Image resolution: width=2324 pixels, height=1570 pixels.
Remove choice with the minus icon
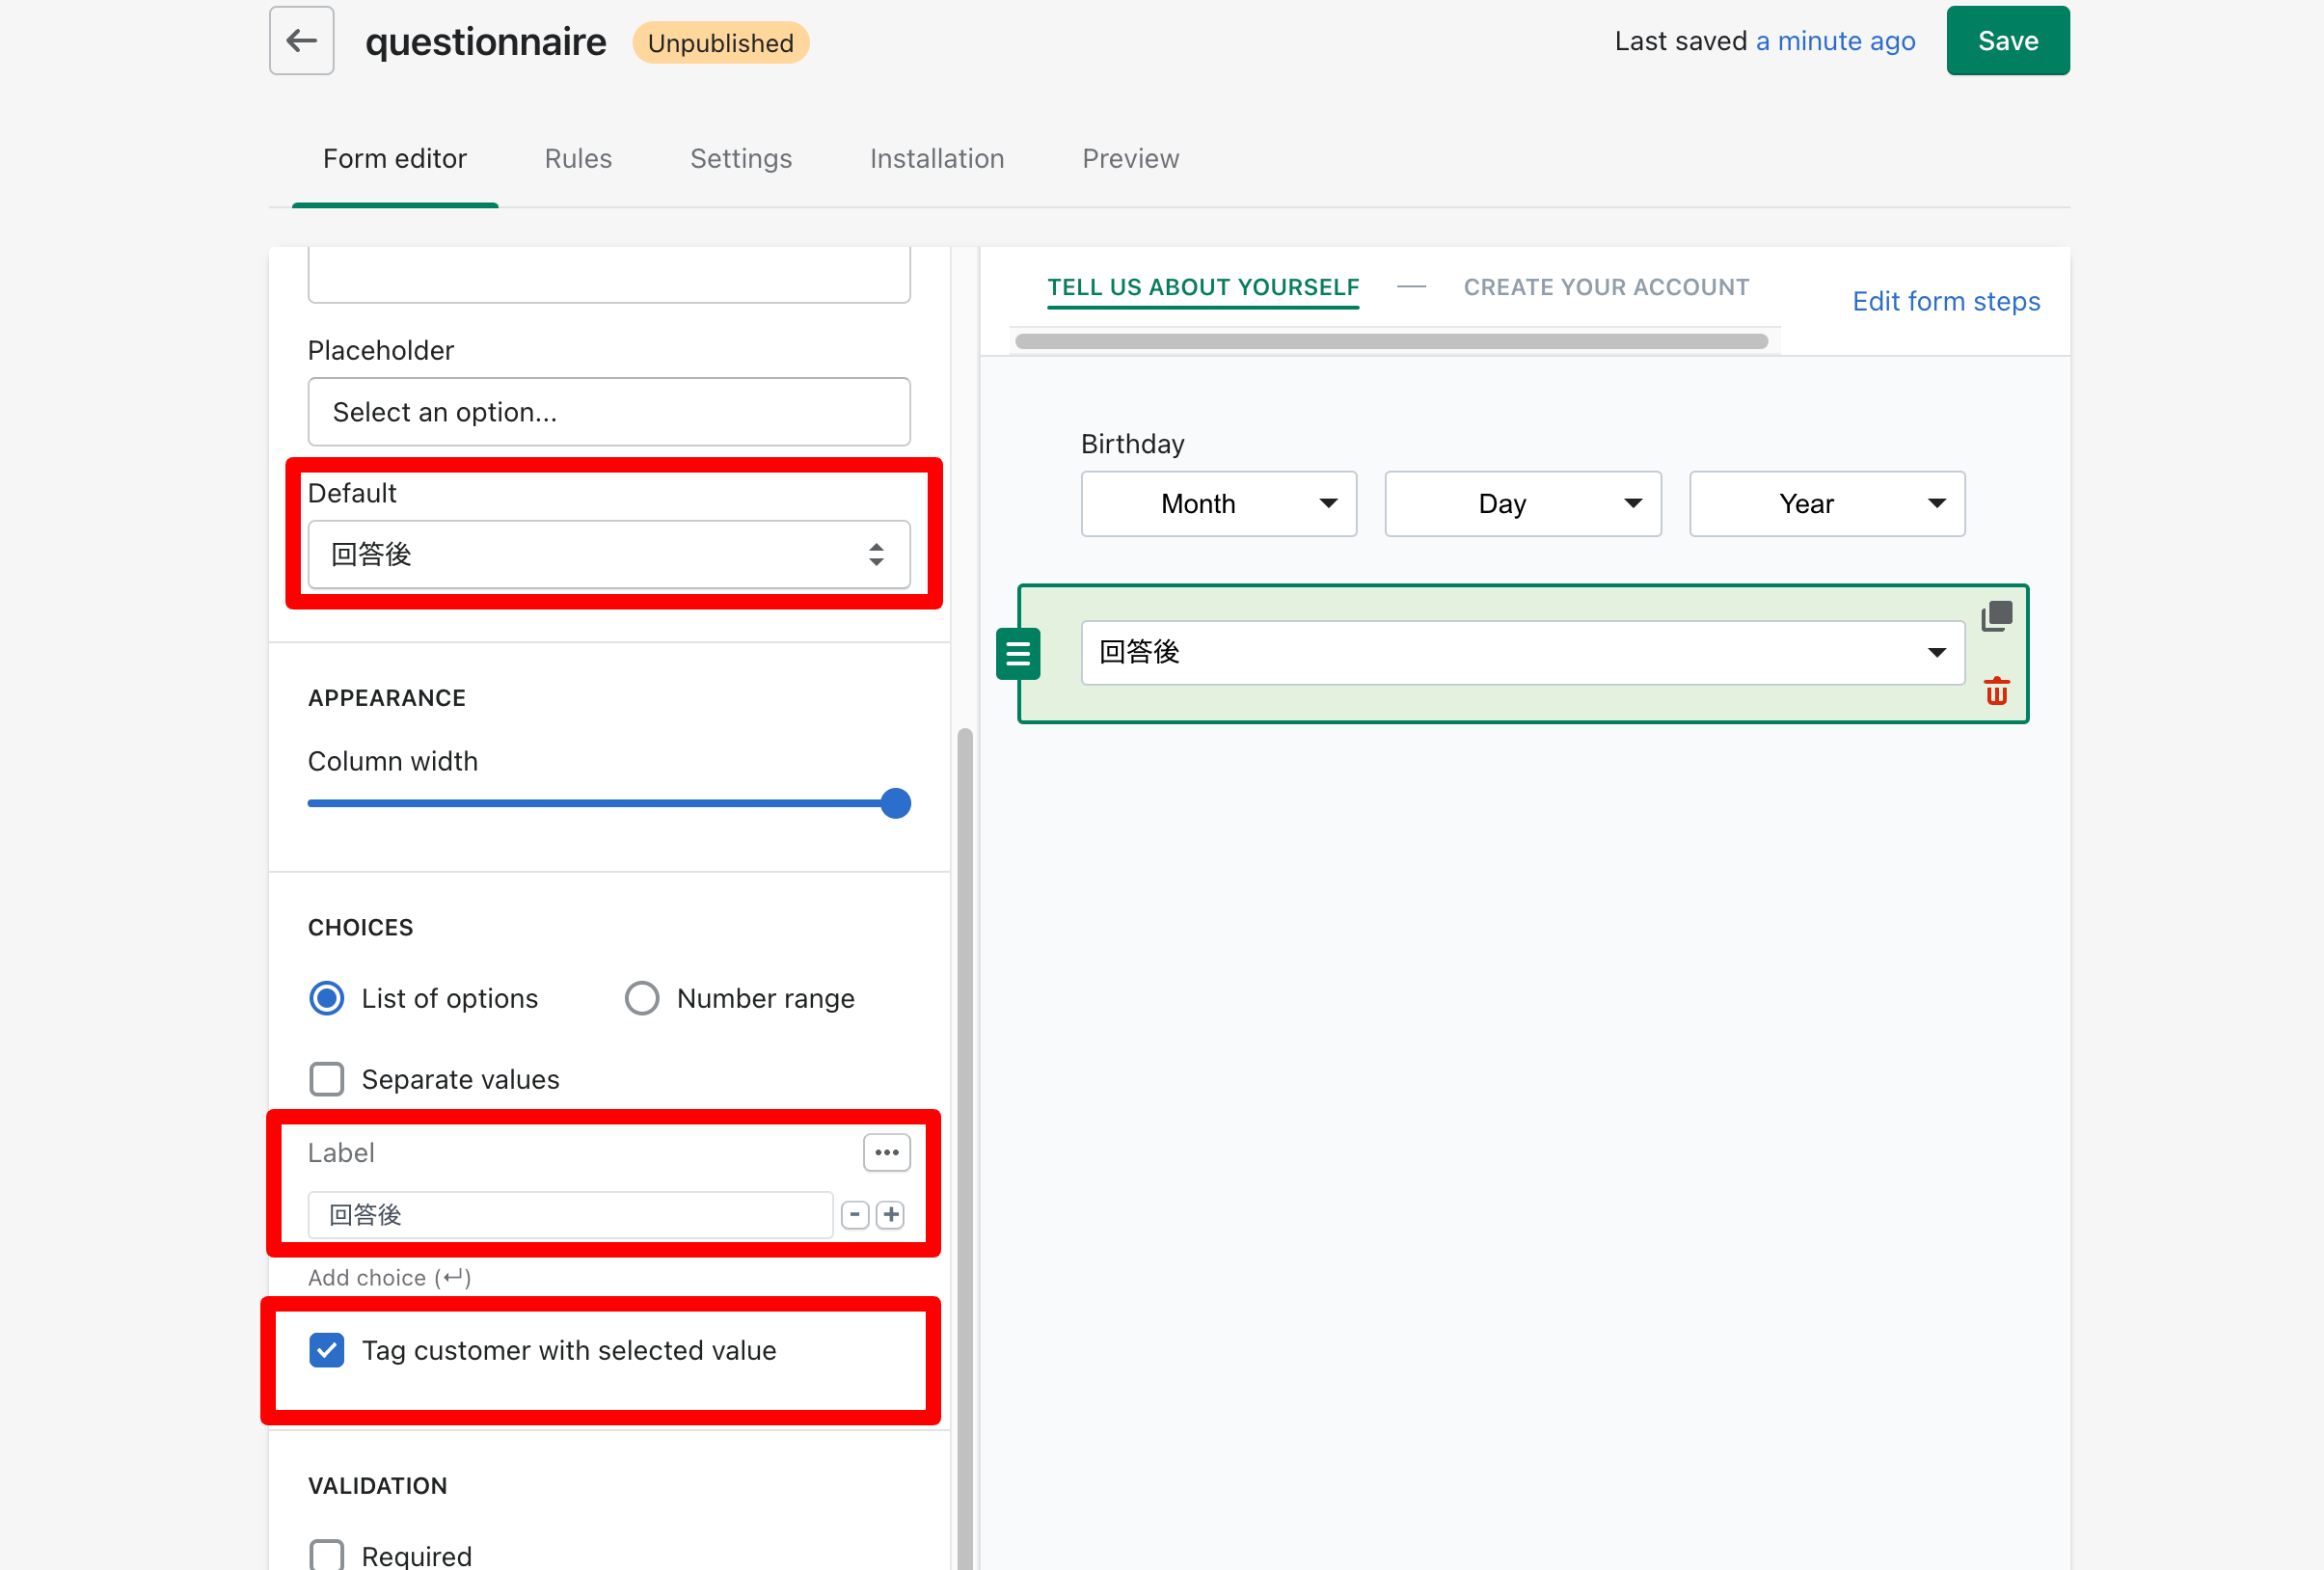[x=855, y=1214]
